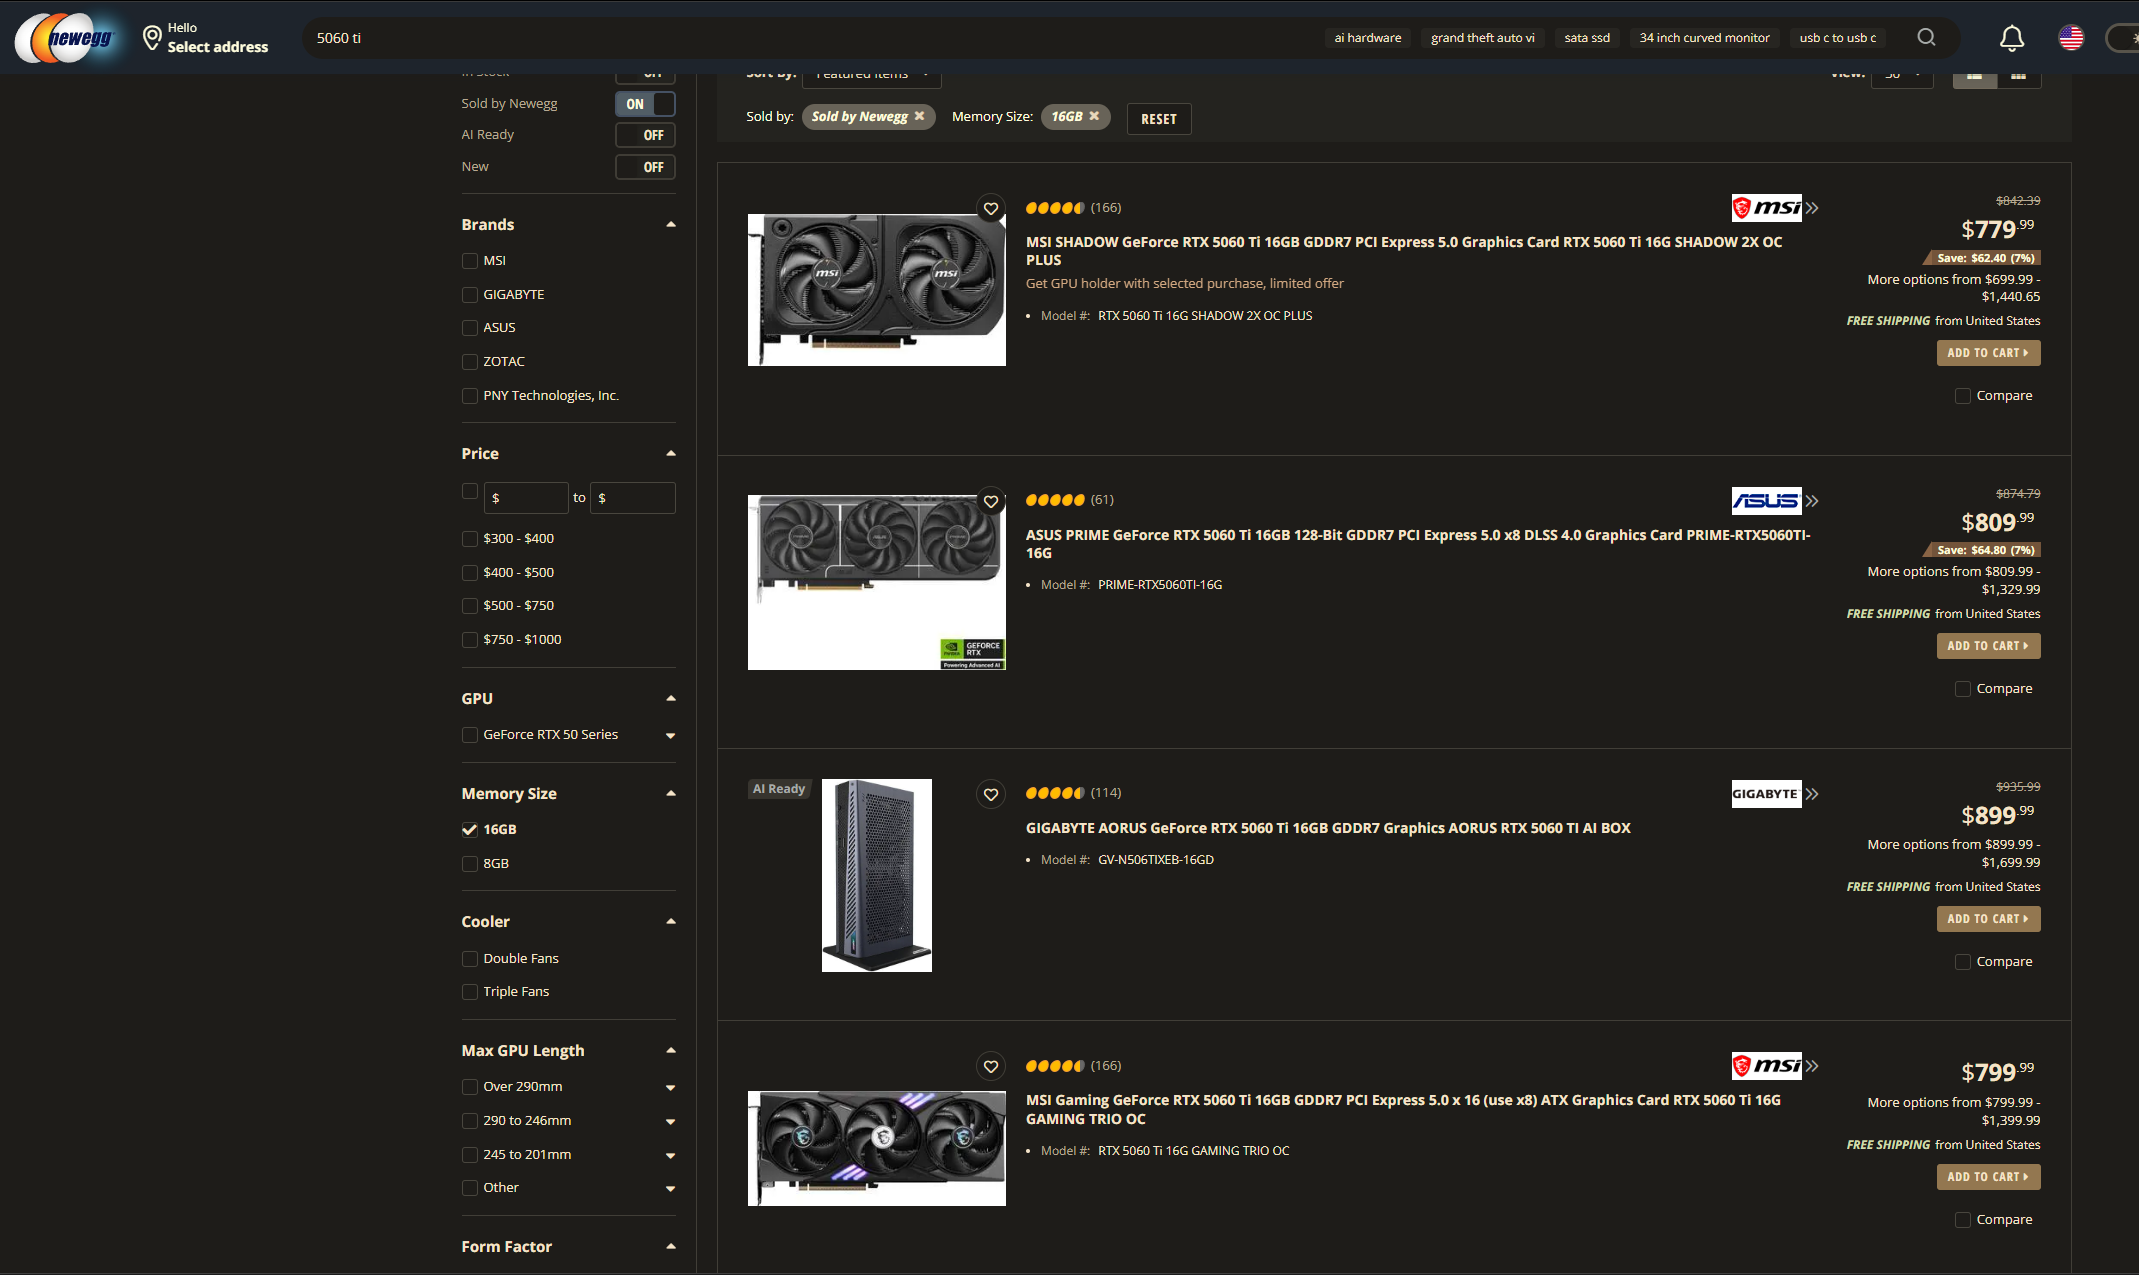Collapse the Price filter section
This screenshot has height=1275, width=2139.
[671, 454]
